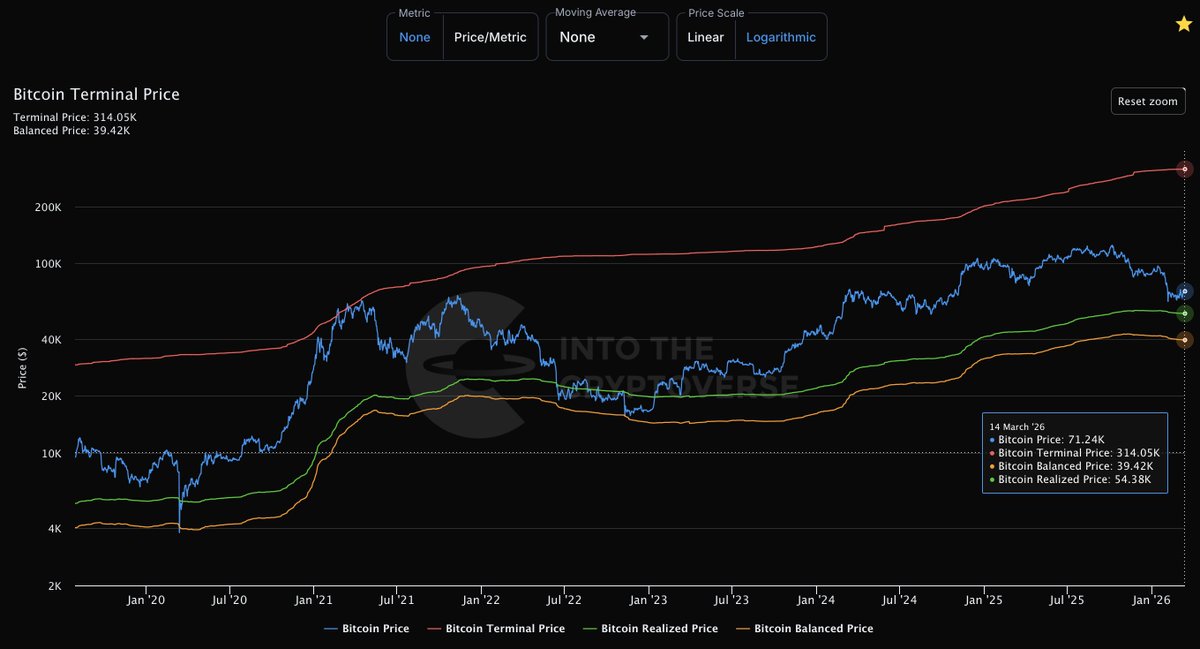
Task: Click the Jul '21 x-axis label
Action: (x=397, y=601)
